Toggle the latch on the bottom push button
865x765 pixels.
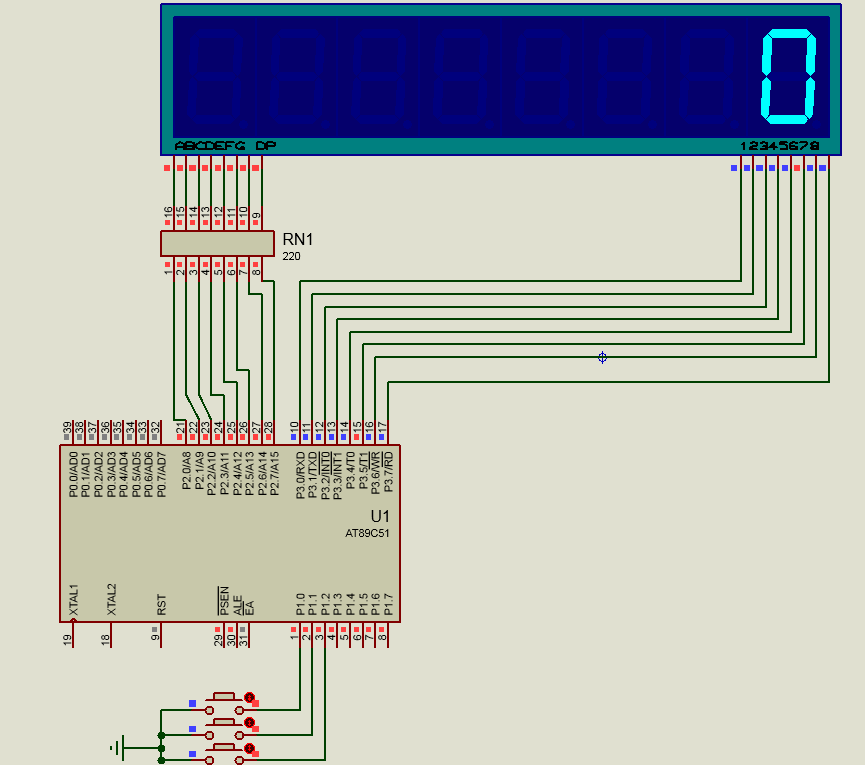[250, 748]
